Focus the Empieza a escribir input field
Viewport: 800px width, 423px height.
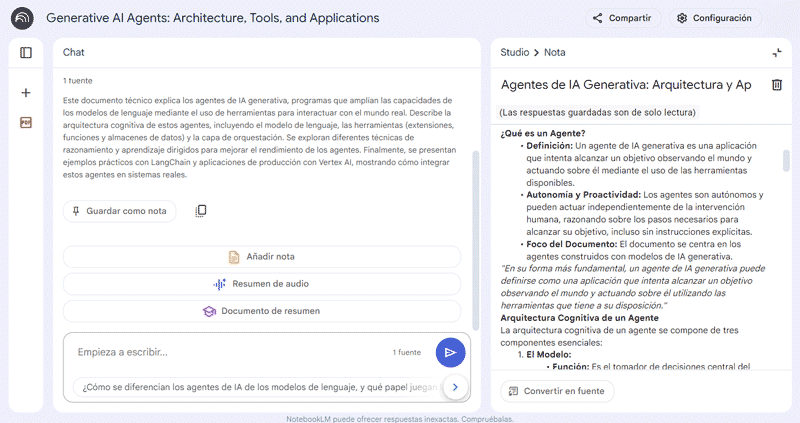point(220,352)
